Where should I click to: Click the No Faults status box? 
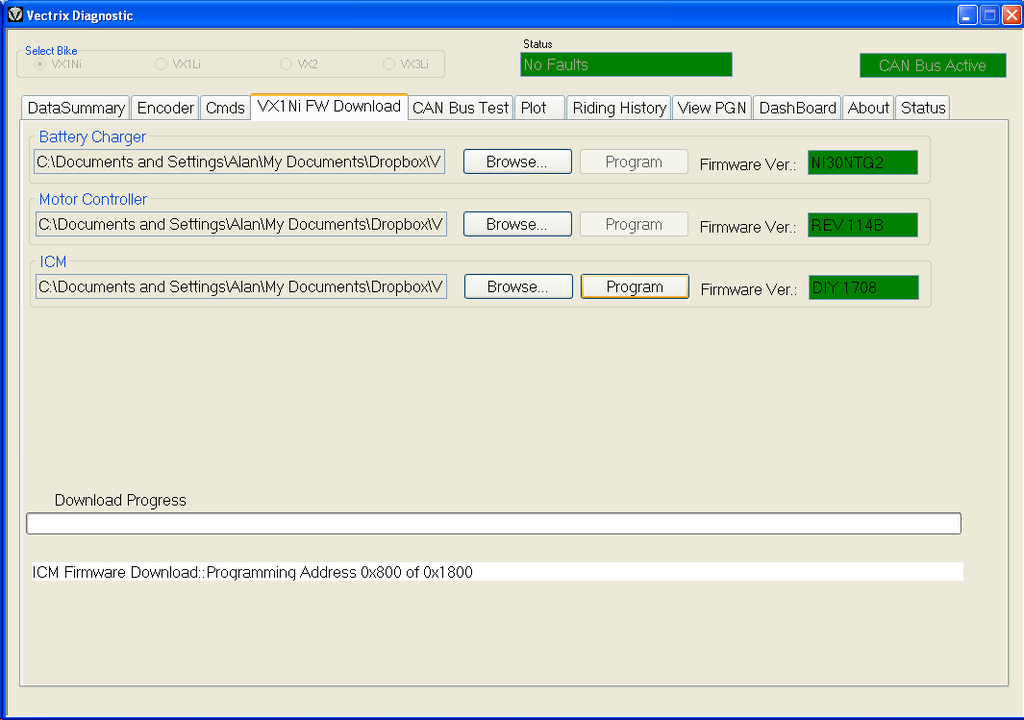pos(626,65)
